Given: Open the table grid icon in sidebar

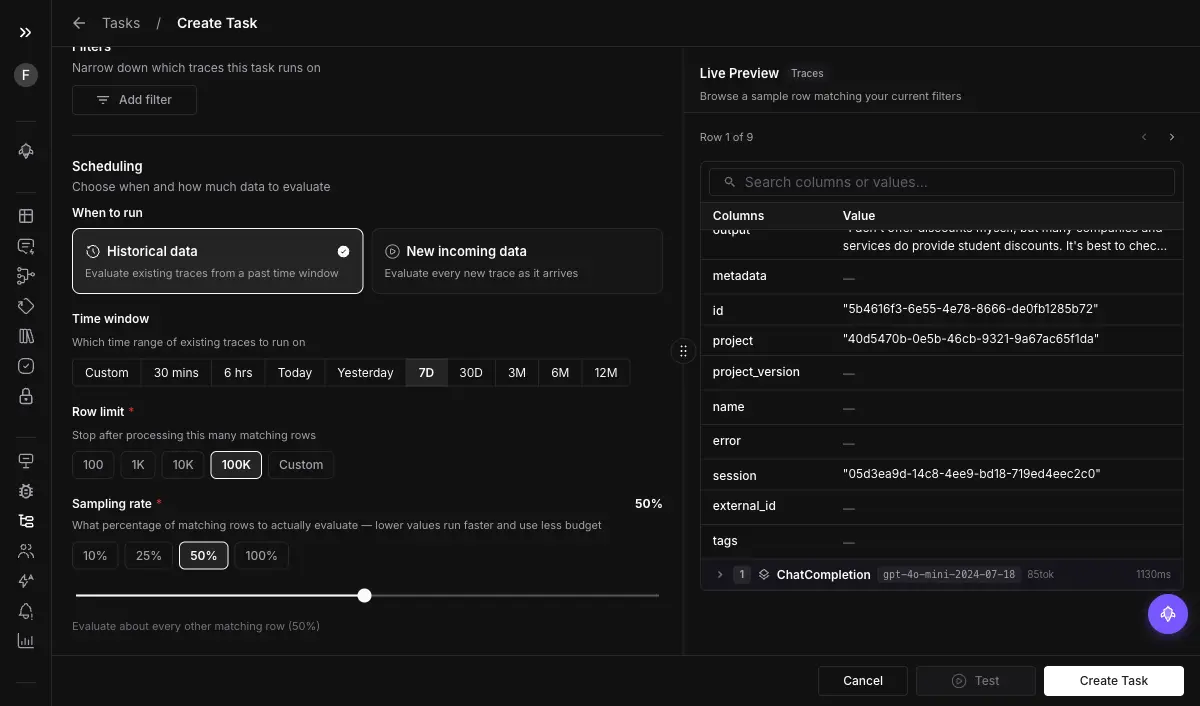Looking at the screenshot, I should pyautogui.click(x=26, y=216).
